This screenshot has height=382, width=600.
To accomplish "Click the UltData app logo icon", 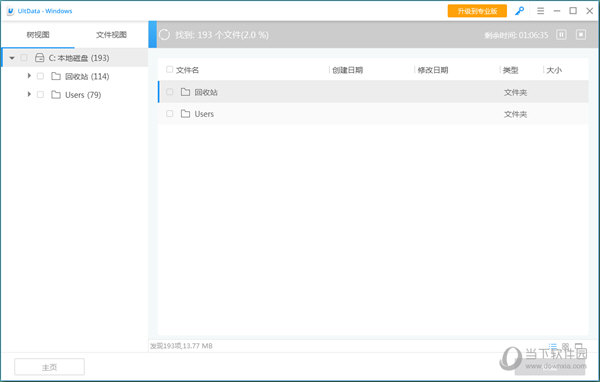I will pos(10,11).
